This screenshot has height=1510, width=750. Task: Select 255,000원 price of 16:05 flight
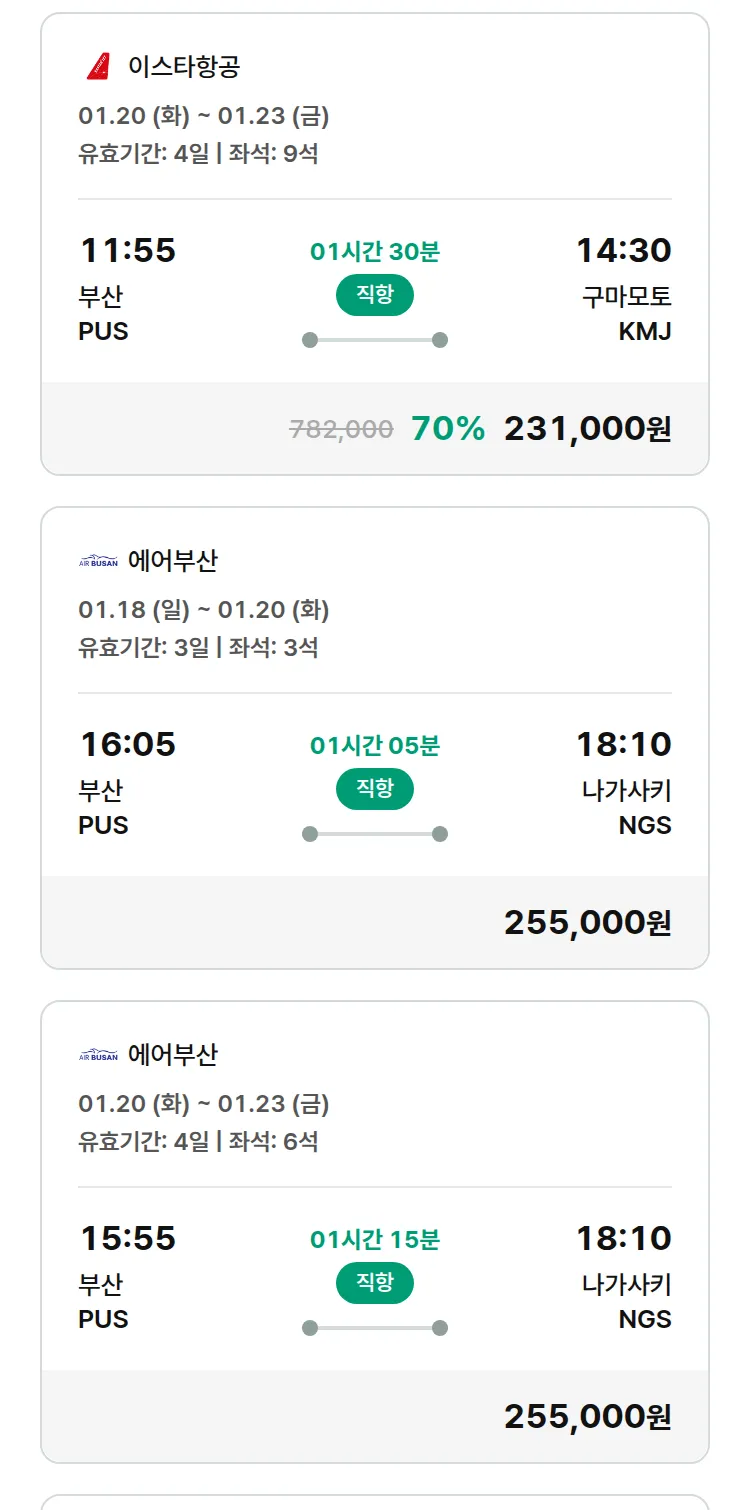coord(587,923)
